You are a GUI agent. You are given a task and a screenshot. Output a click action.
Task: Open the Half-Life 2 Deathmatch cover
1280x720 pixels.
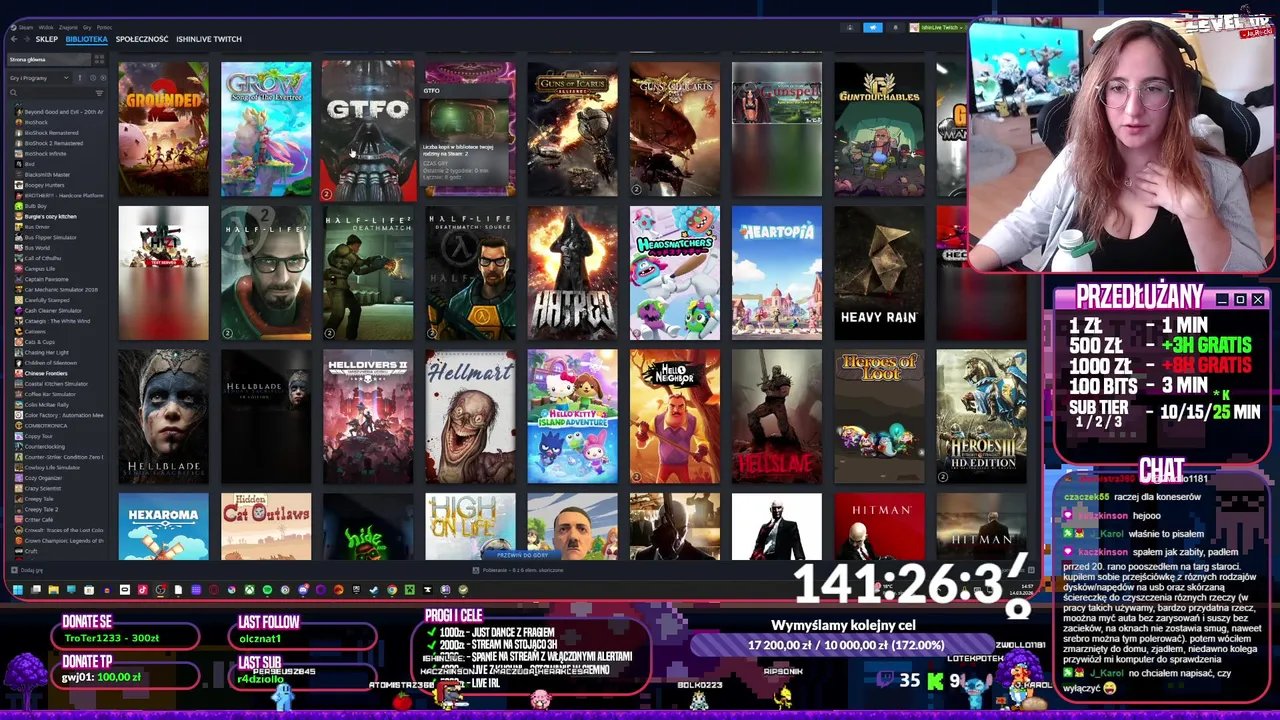[x=368, y=273]
